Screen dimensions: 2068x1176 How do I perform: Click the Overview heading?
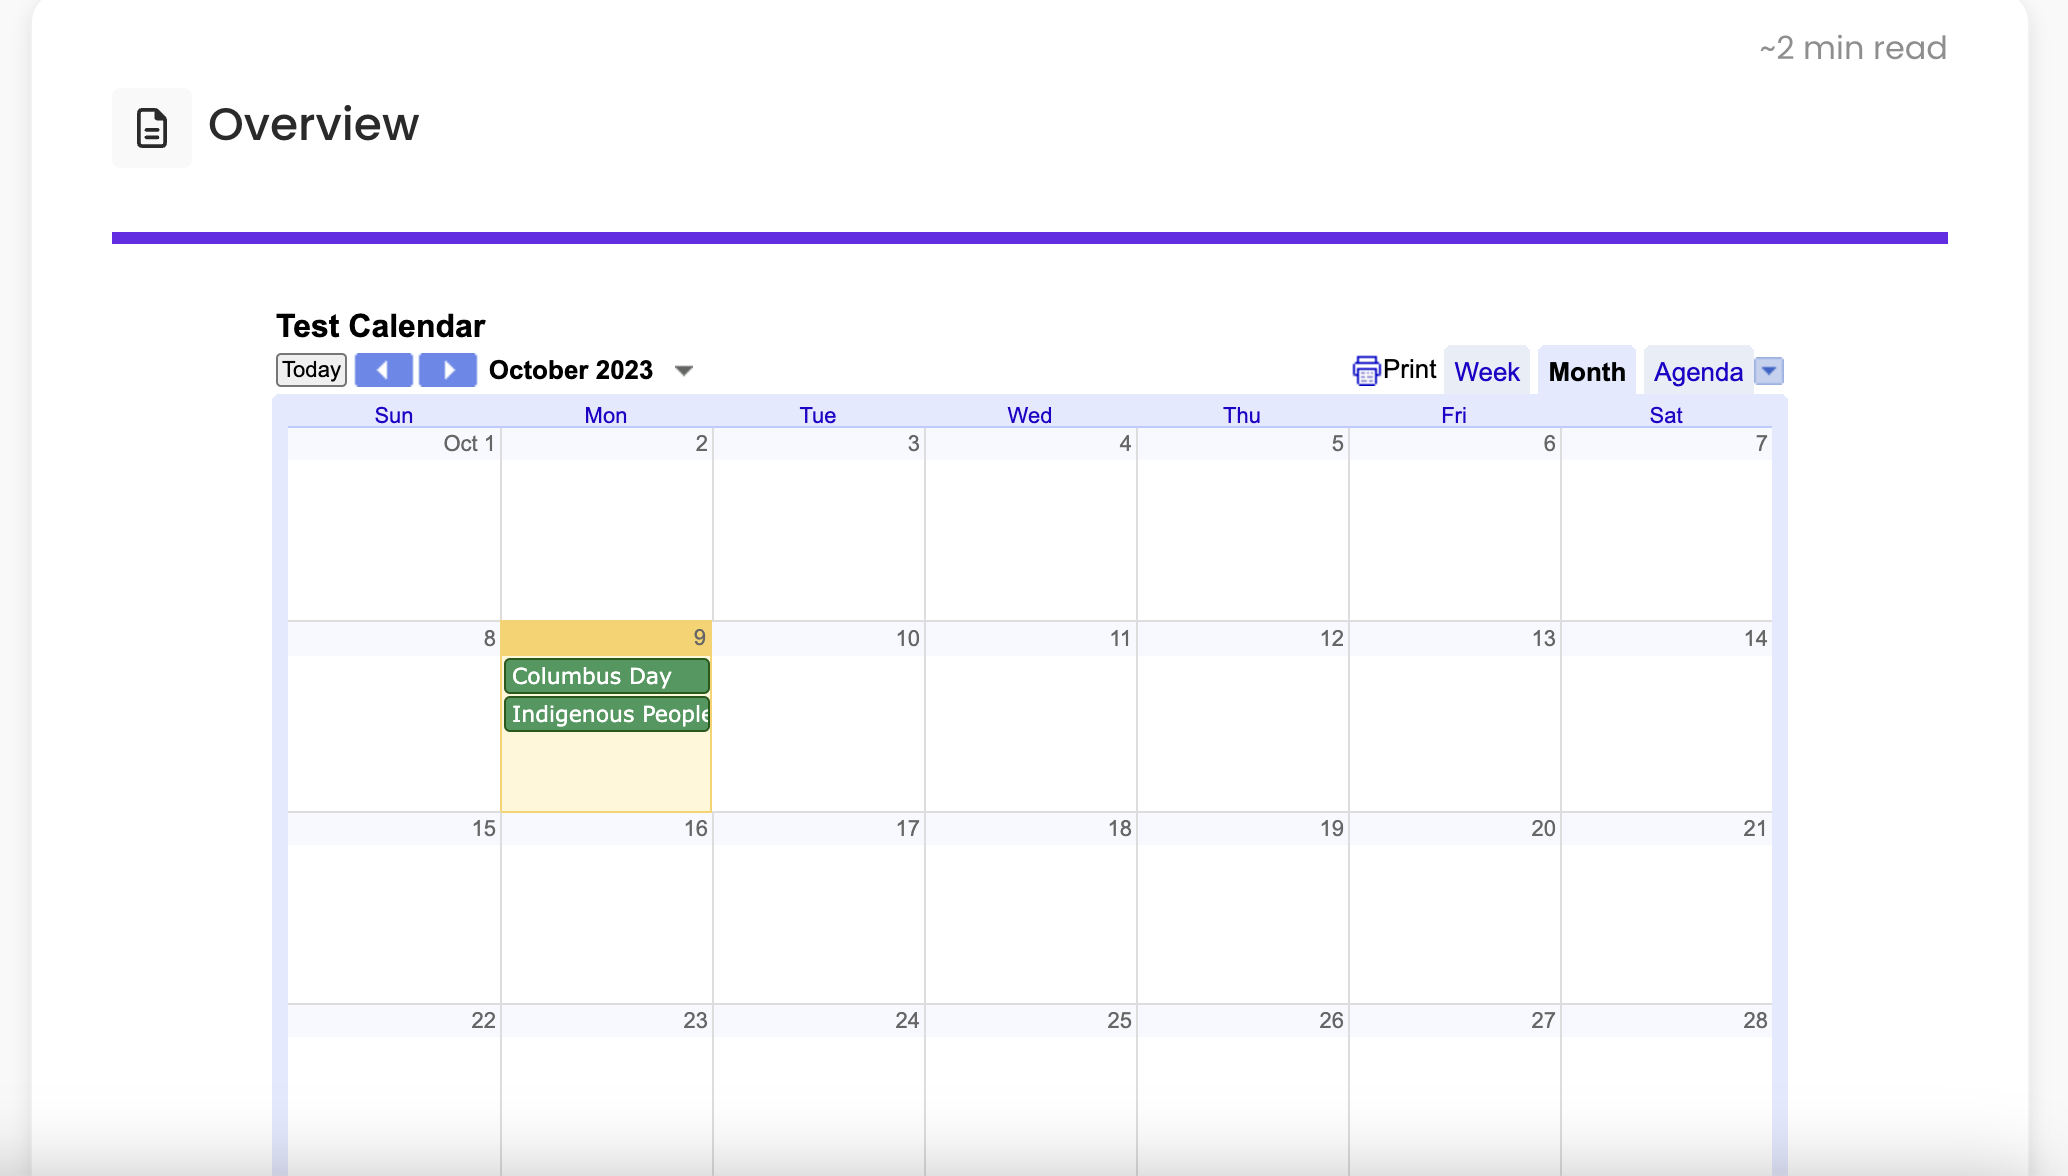[x=313, y=125]
